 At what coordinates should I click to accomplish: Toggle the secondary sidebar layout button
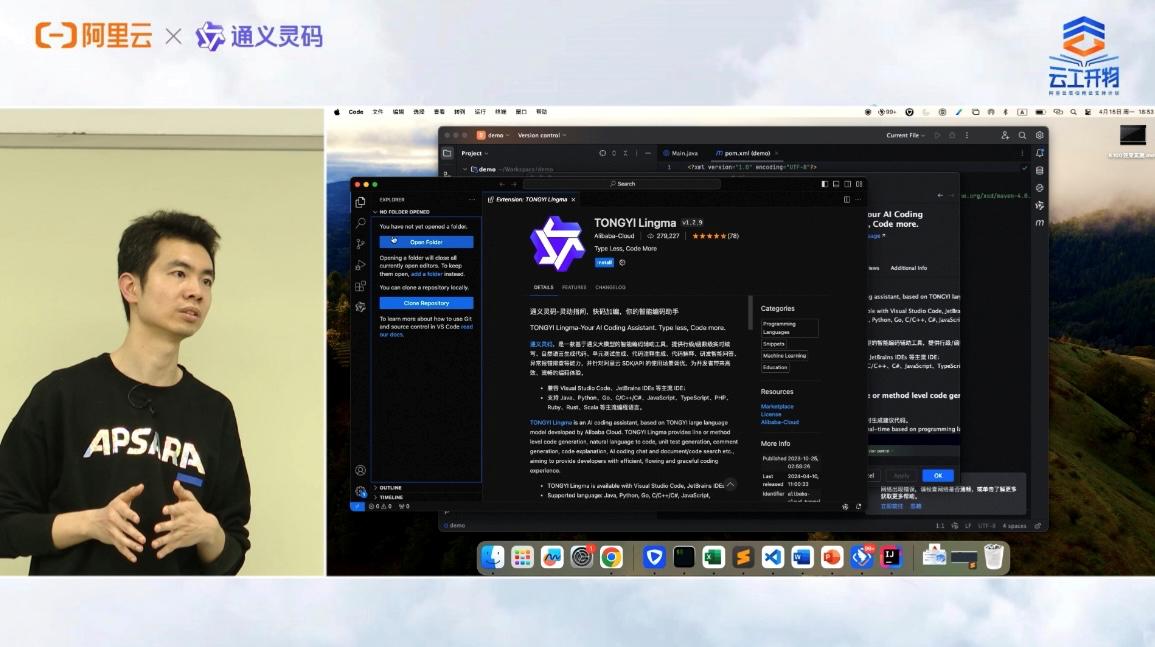[x=848, y=184]
